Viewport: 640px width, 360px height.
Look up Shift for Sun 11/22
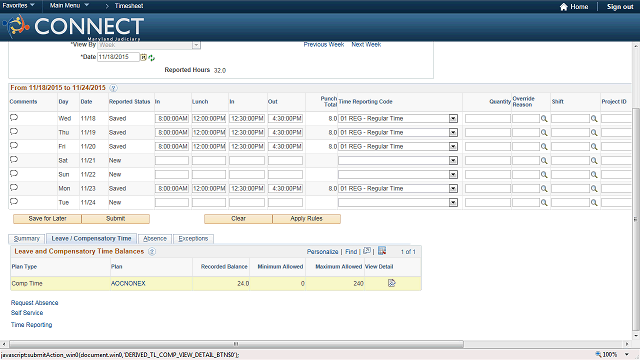pyautogui.click(x=594, y=175)
